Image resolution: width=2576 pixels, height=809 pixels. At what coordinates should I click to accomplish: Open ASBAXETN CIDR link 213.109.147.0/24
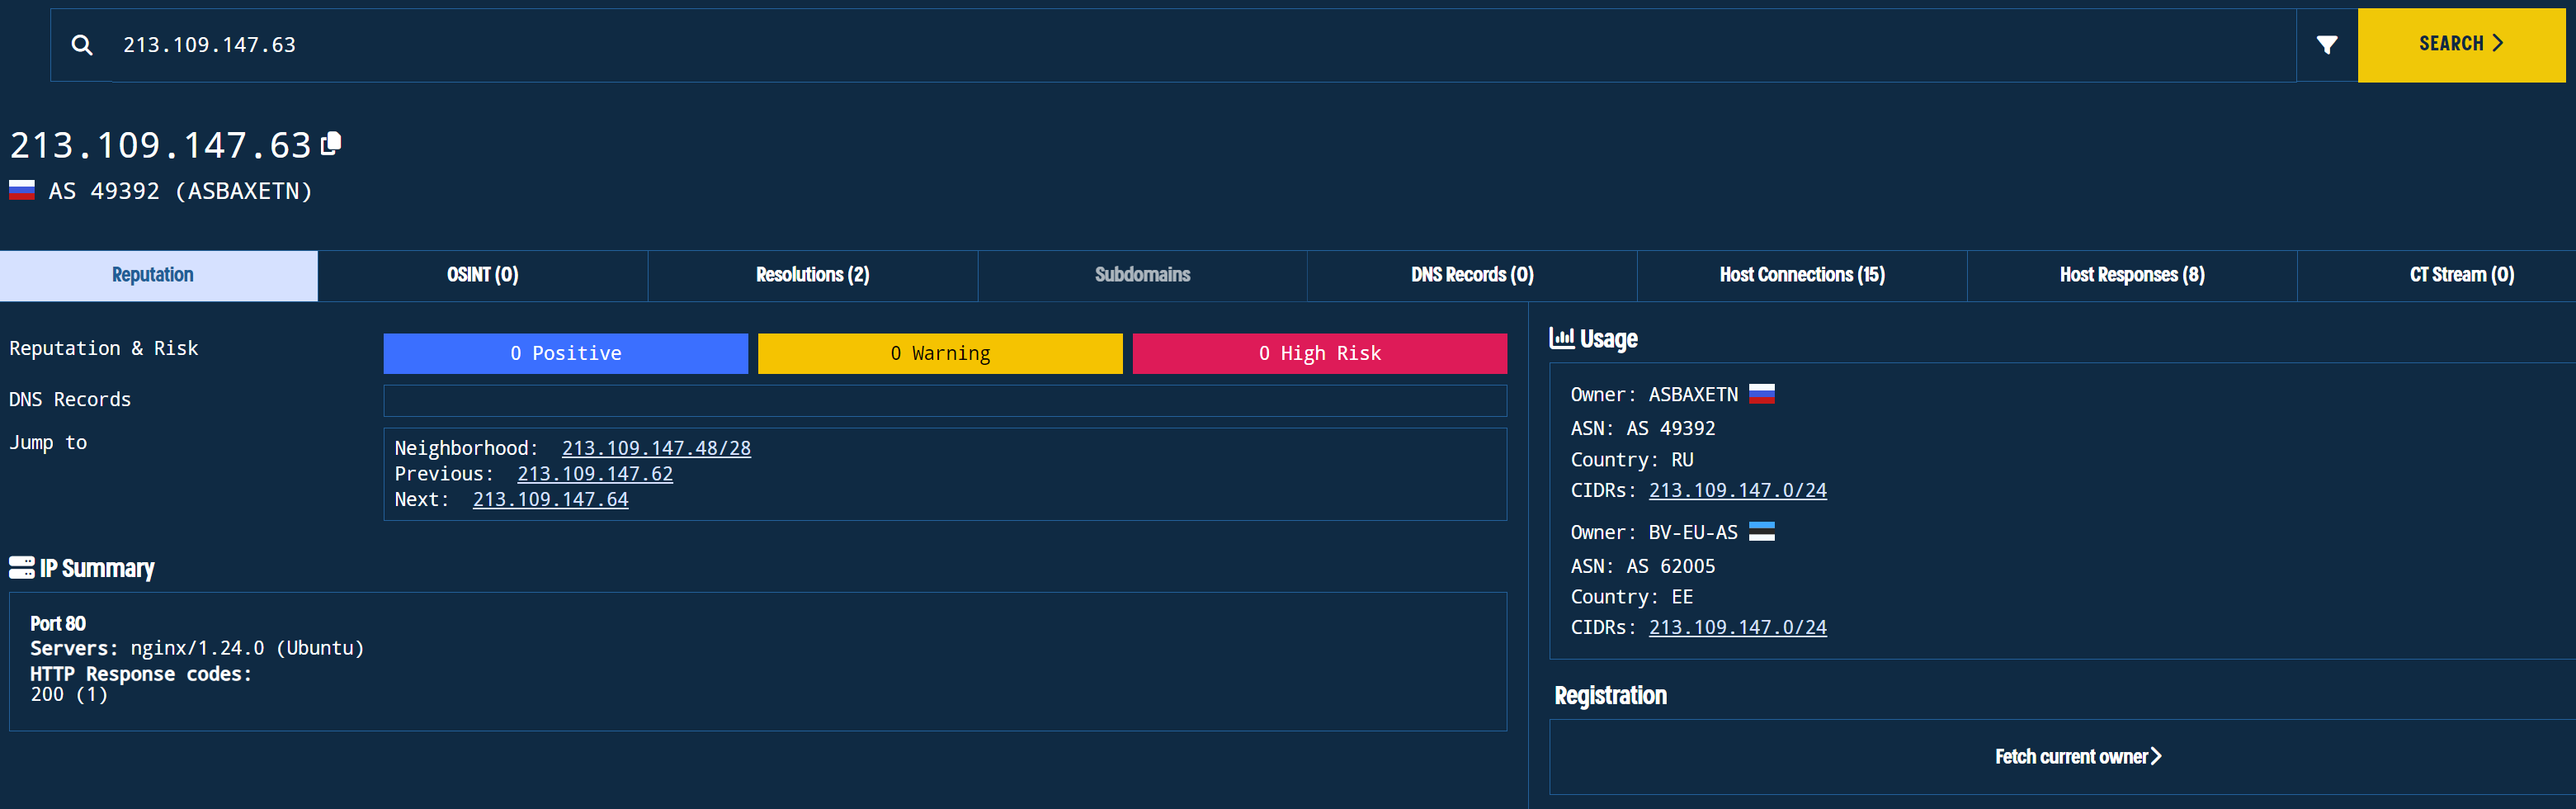[1738, 490]
